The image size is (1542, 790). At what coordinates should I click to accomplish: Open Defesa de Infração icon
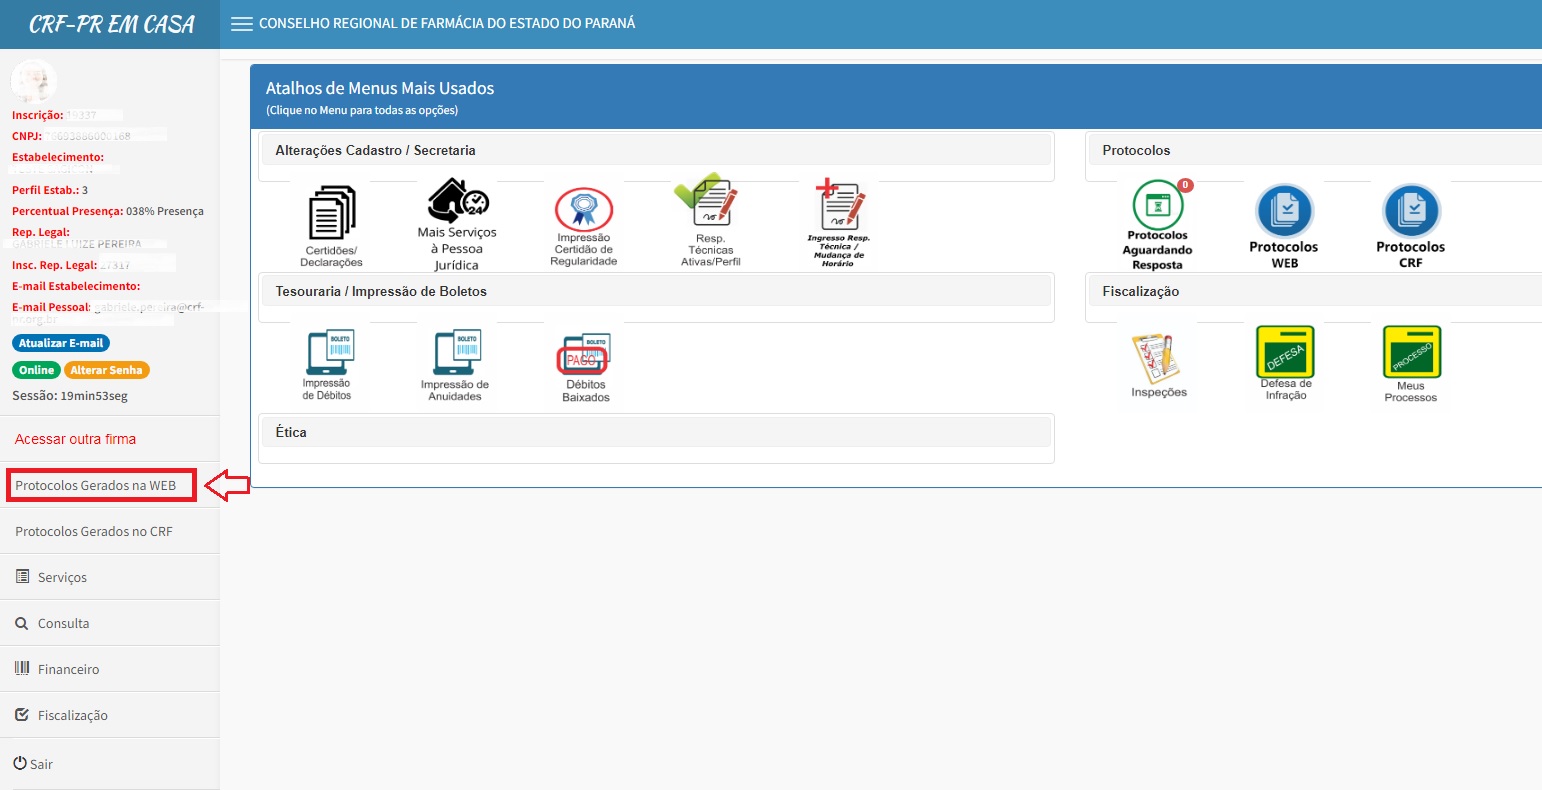pyautogui.click(x=1285, y=362)
